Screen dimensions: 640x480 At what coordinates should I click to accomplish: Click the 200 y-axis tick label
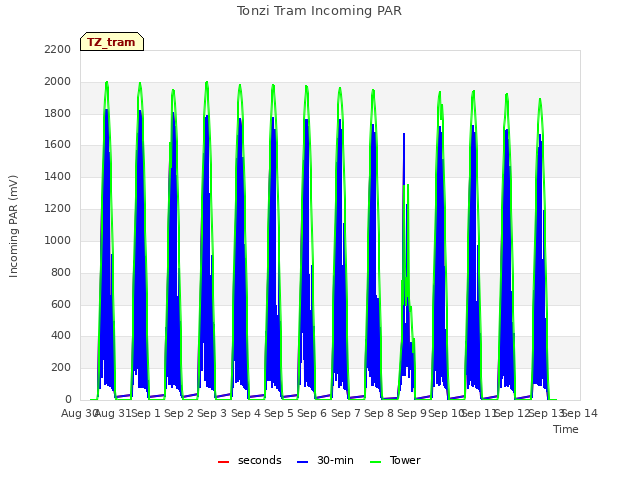61,367
